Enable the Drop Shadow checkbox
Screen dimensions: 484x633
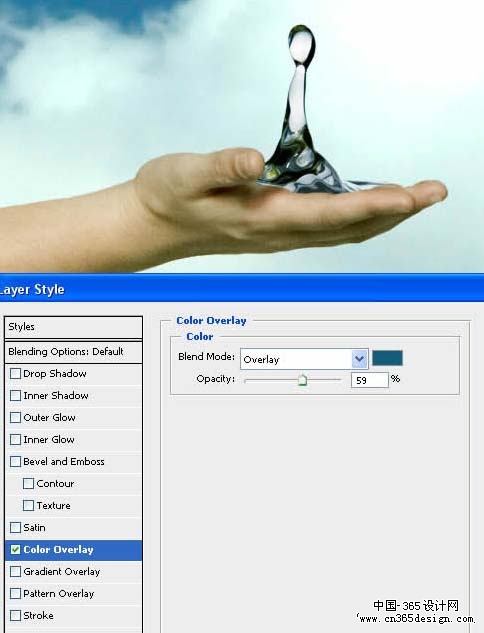pos(15,373)
